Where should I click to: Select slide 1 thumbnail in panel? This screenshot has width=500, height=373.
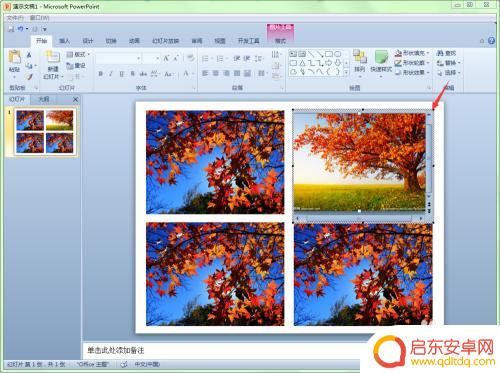[45, 131]
